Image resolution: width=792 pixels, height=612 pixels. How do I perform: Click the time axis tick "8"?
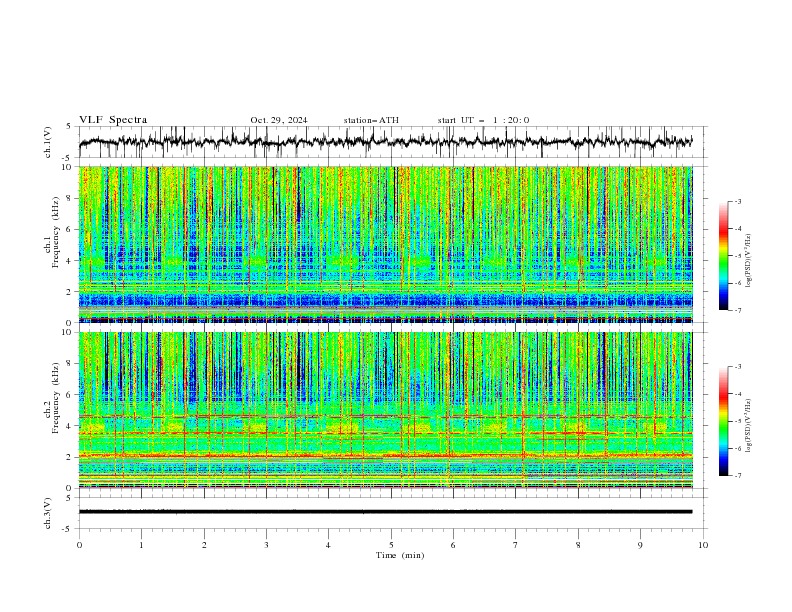pos(578,545)
